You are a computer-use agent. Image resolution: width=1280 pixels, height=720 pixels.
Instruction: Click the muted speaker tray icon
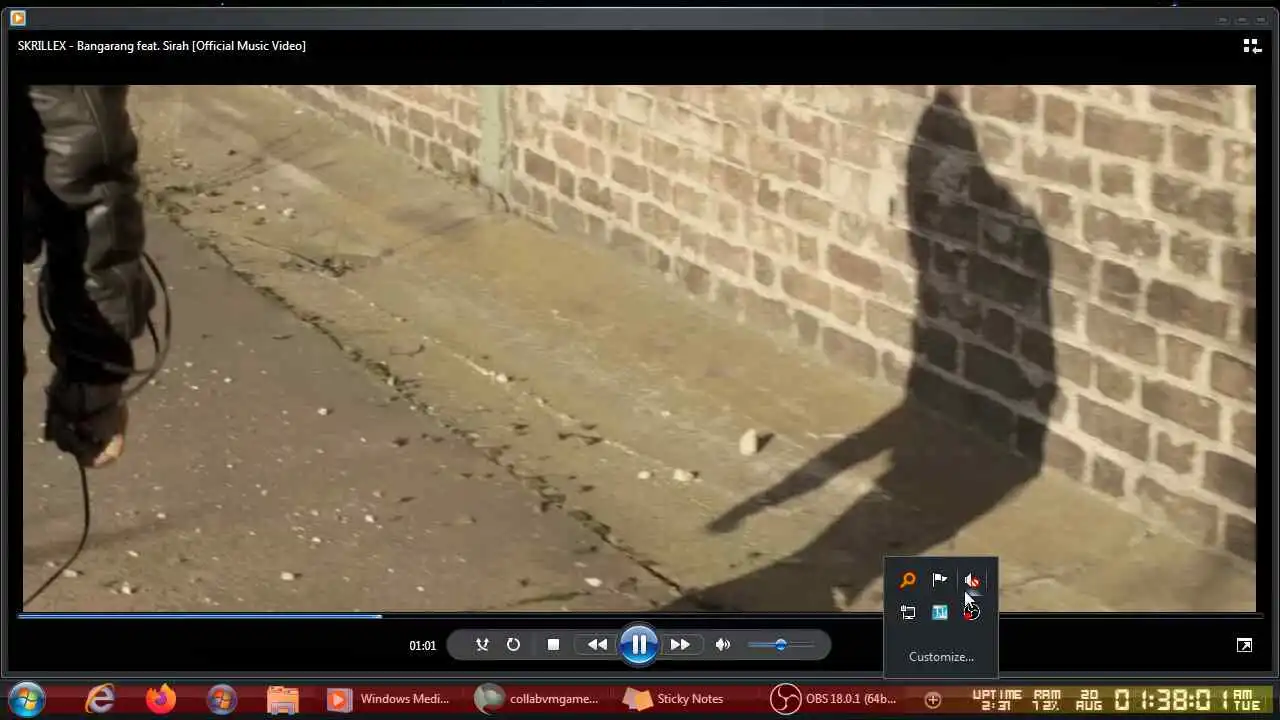click(x=971, y=580)
